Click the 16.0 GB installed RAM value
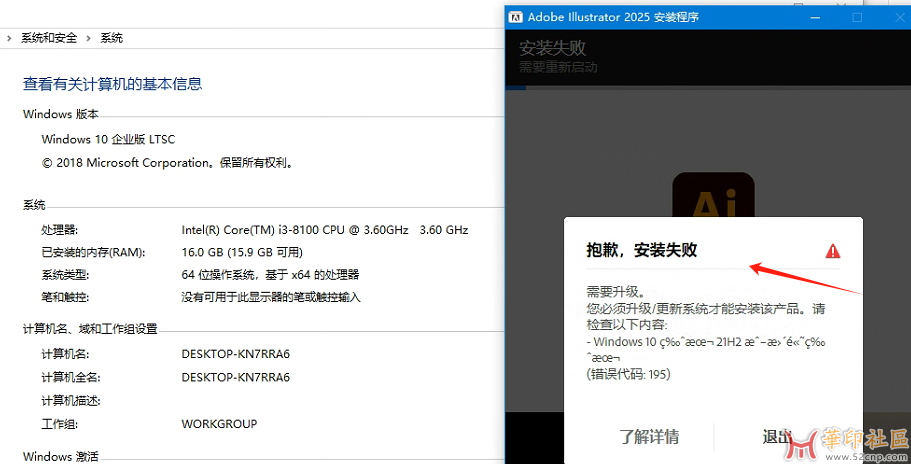Image resolution: width=911 pixels, height=464 pixels. pos(242,252)
